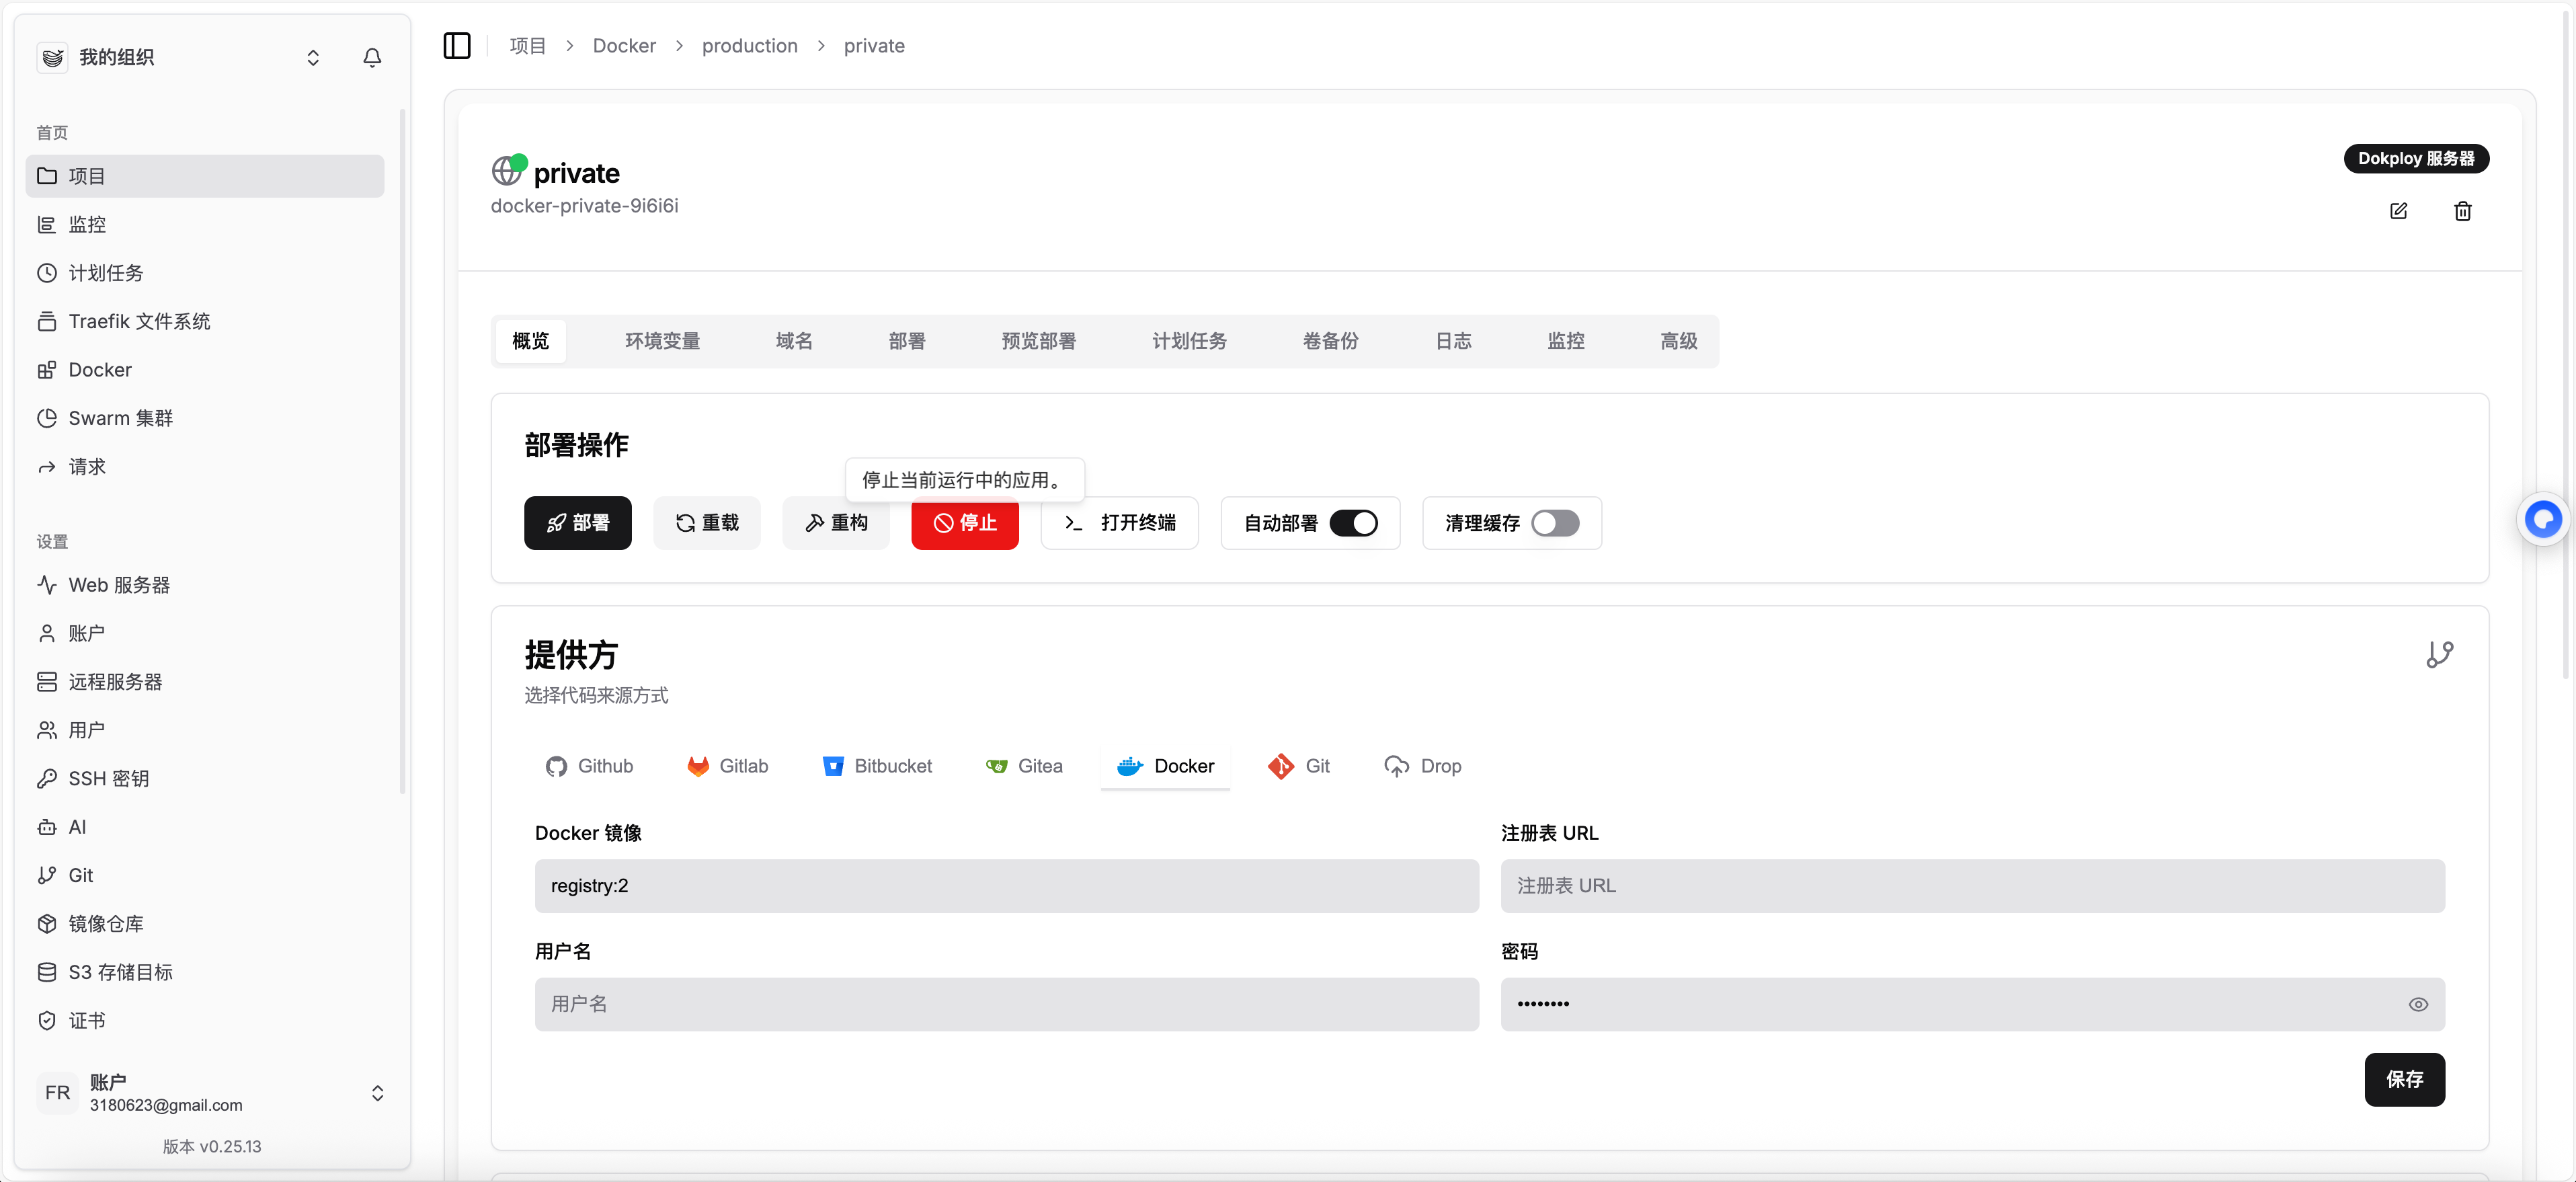
Task: Select the Drop provider tab
Action: tap(1422, 766)
